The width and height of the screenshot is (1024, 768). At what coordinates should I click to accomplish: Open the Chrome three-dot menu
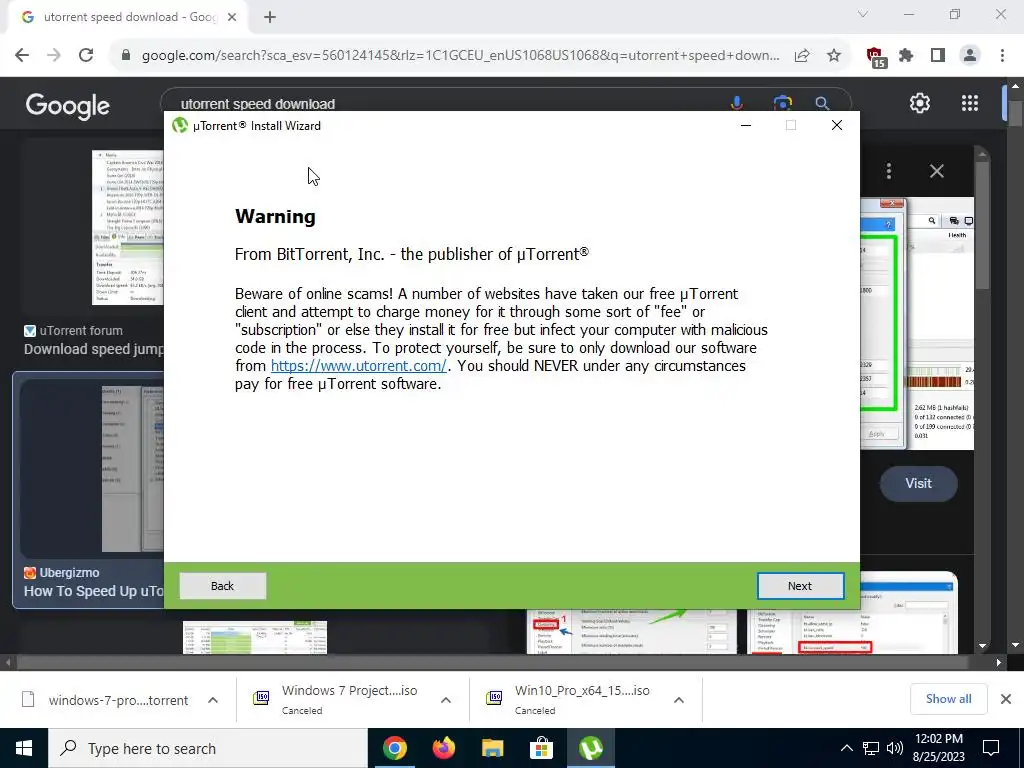pyautogui.click(x=1002, y=56)
